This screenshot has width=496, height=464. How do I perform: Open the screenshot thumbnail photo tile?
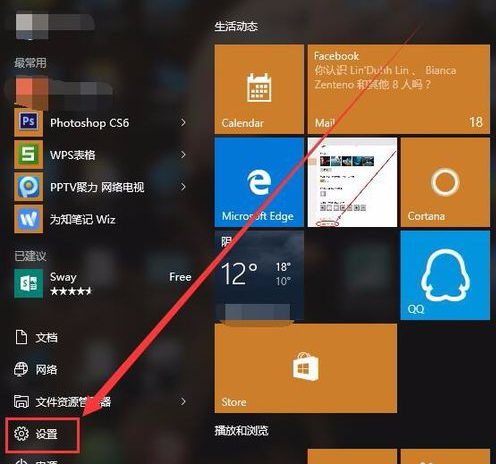click(x=352, y=182)
